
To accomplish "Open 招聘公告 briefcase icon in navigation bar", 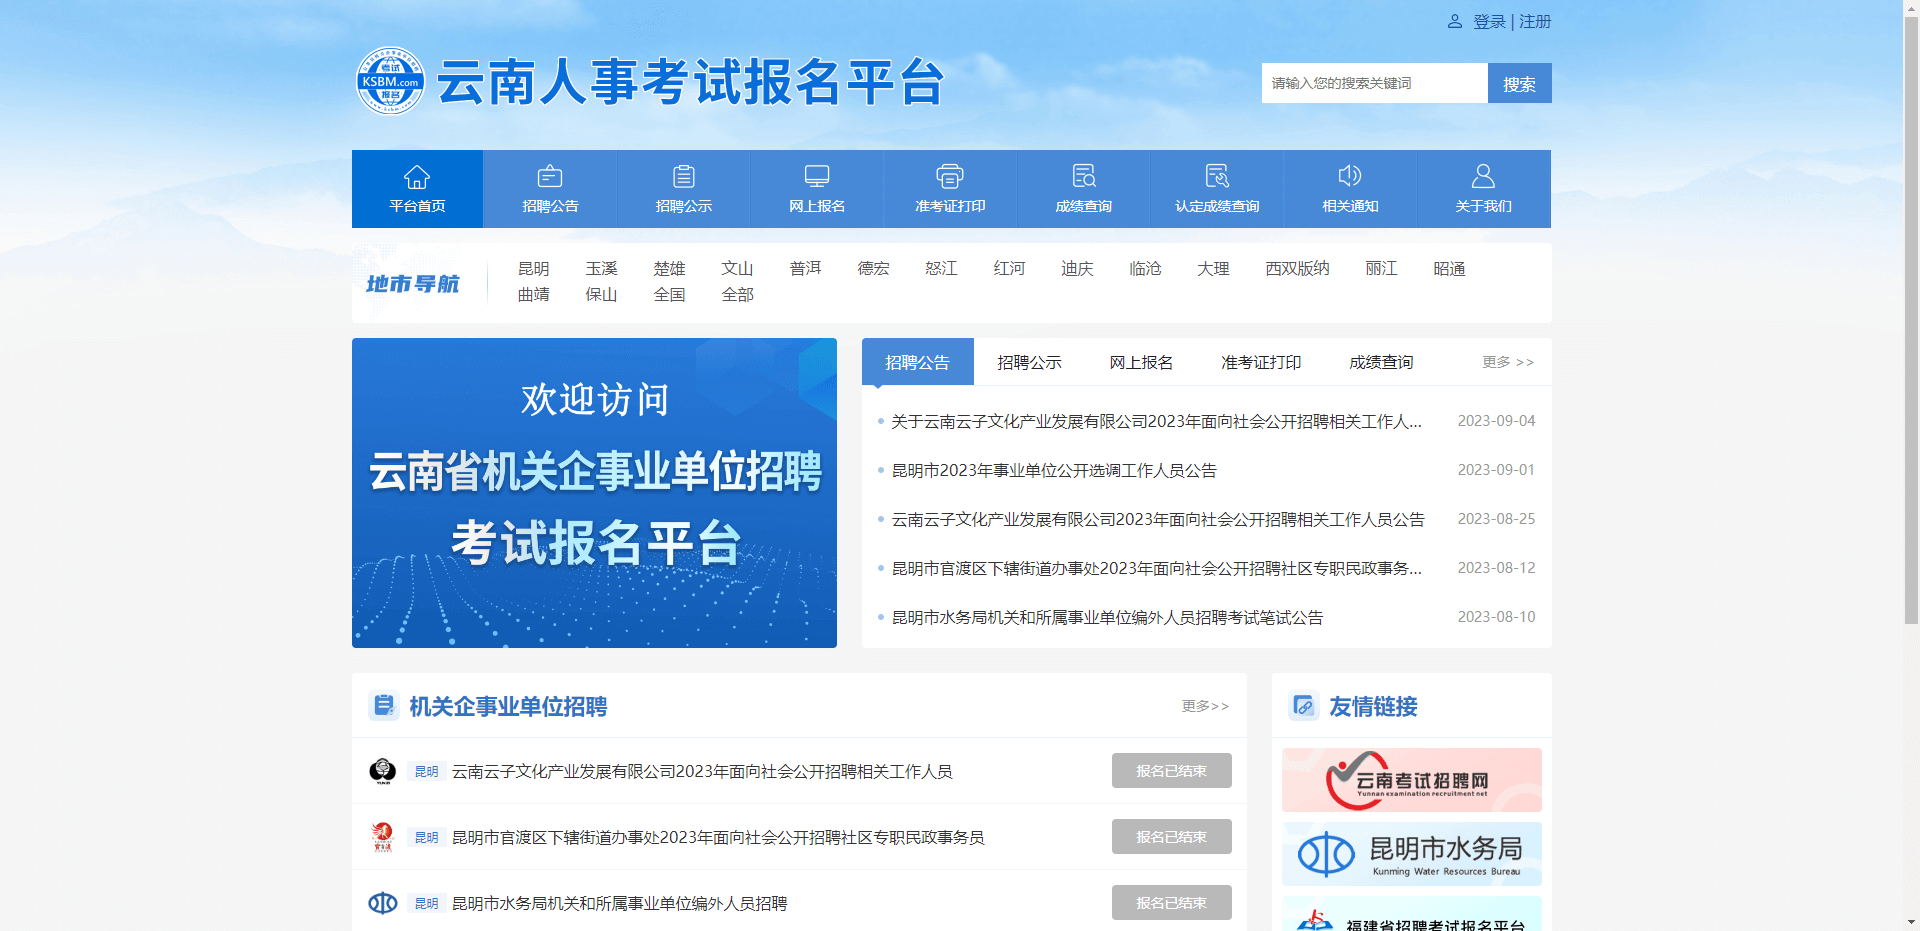I will [550, 177].
